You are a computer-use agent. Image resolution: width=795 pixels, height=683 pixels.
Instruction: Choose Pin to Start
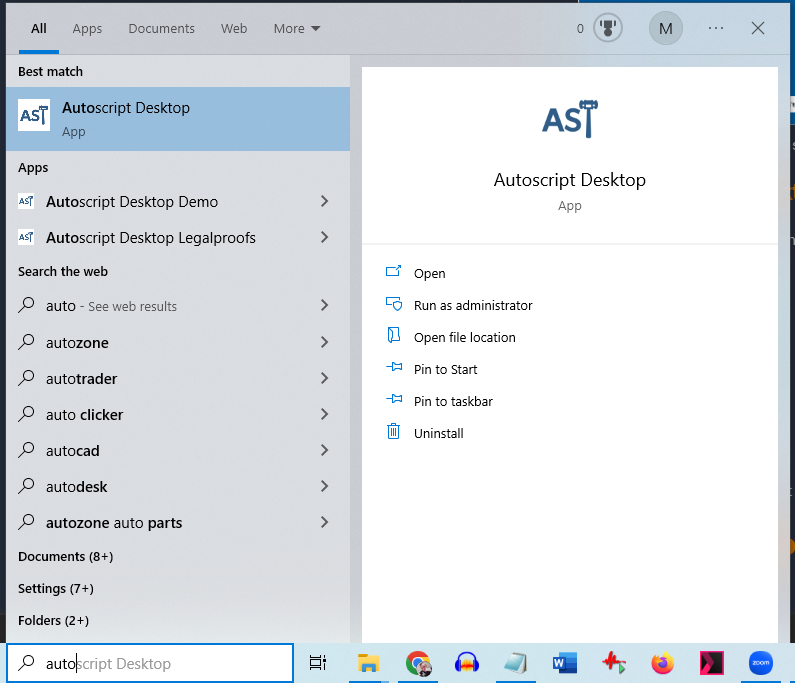(x=445, y=369)
